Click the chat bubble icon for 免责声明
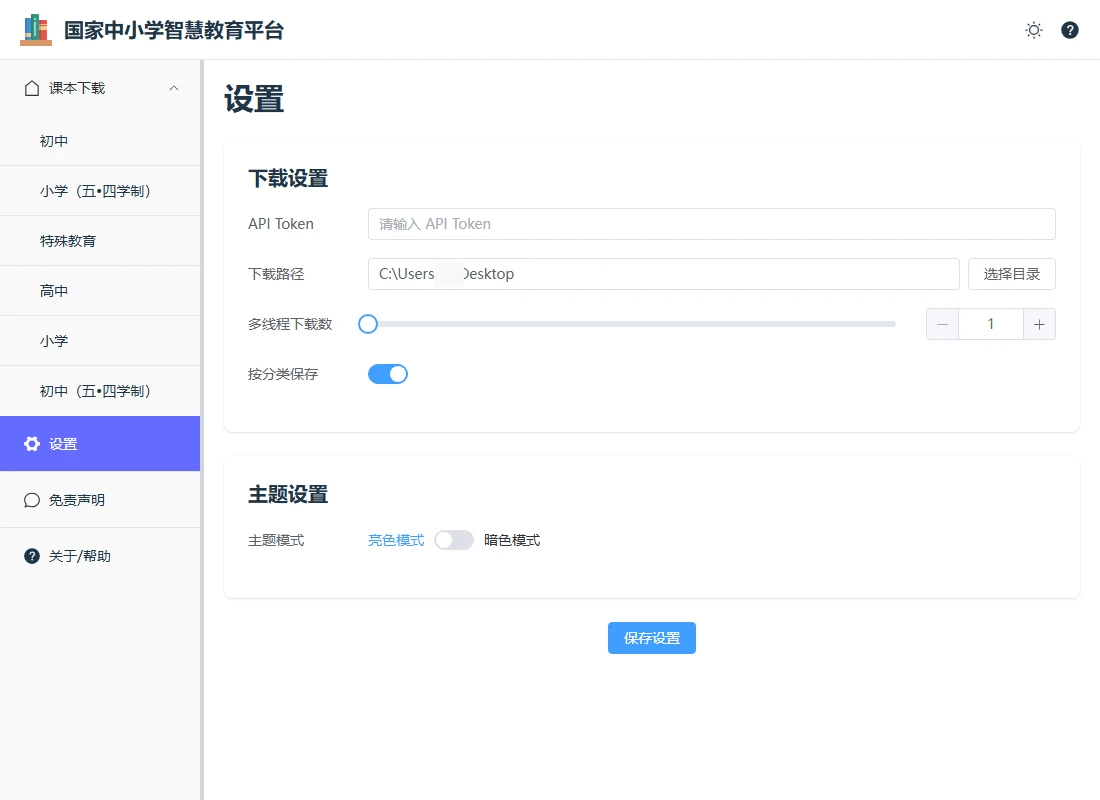The height and width of the screenshot is (800, 1100). 32,500
